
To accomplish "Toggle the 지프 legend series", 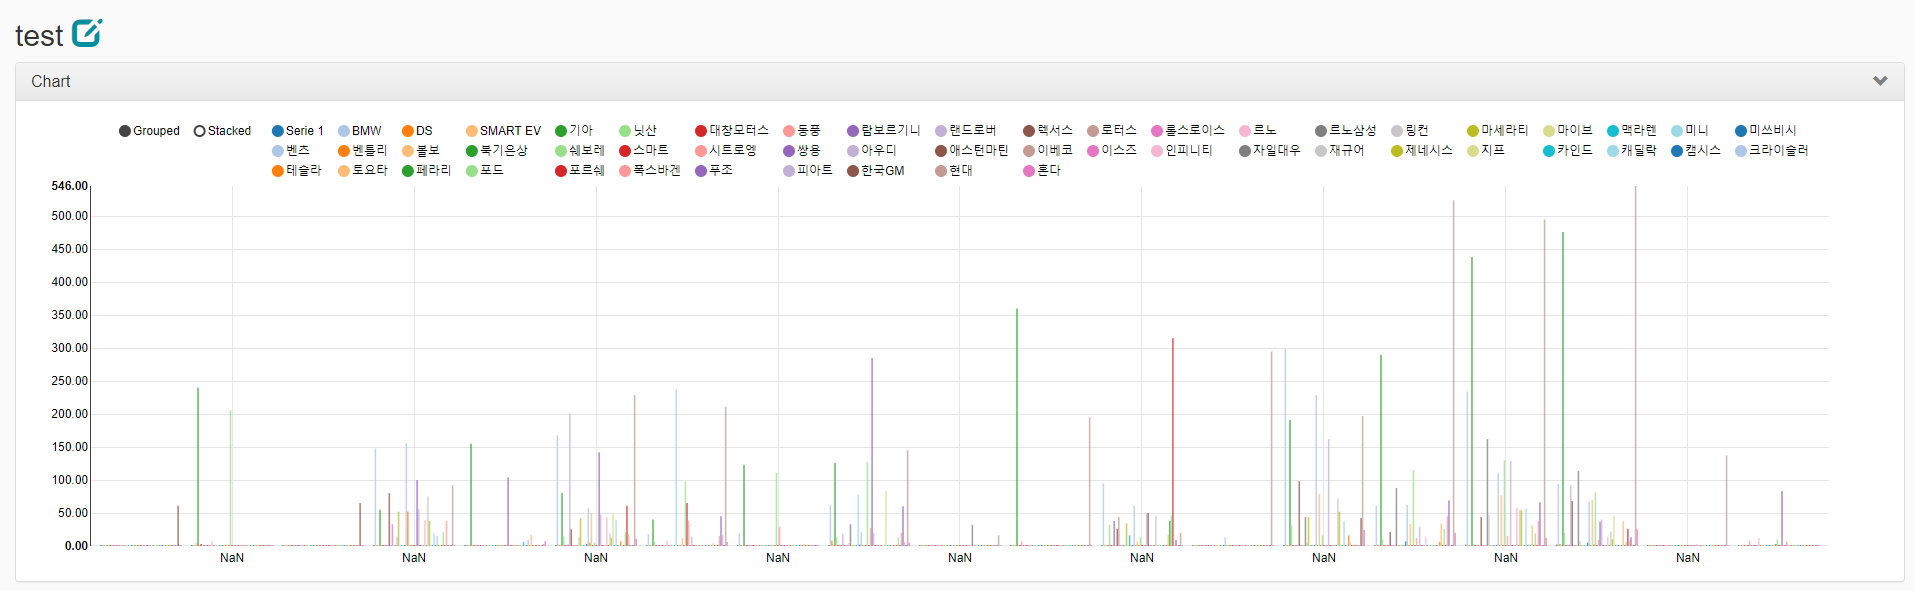I will coord(1486,151).
